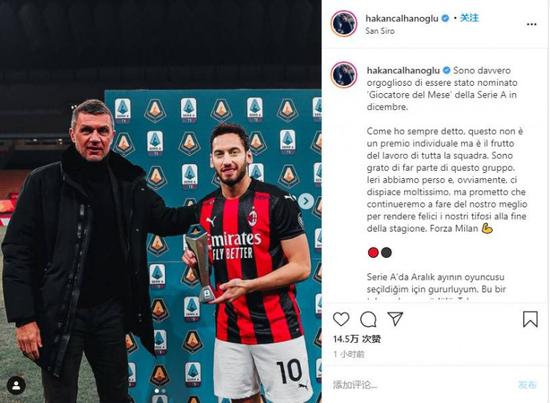Submit comment with 发布 button
Image resolution: width=550 pixels, height=403 pixels.
[x=527, y=385]
